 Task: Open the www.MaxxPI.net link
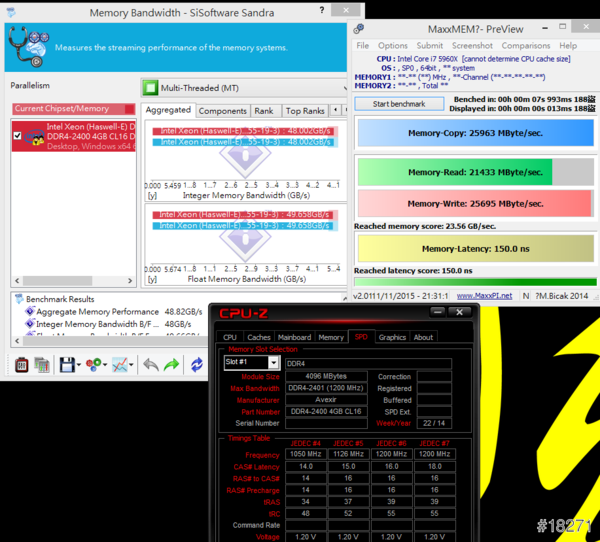[484, 295]
